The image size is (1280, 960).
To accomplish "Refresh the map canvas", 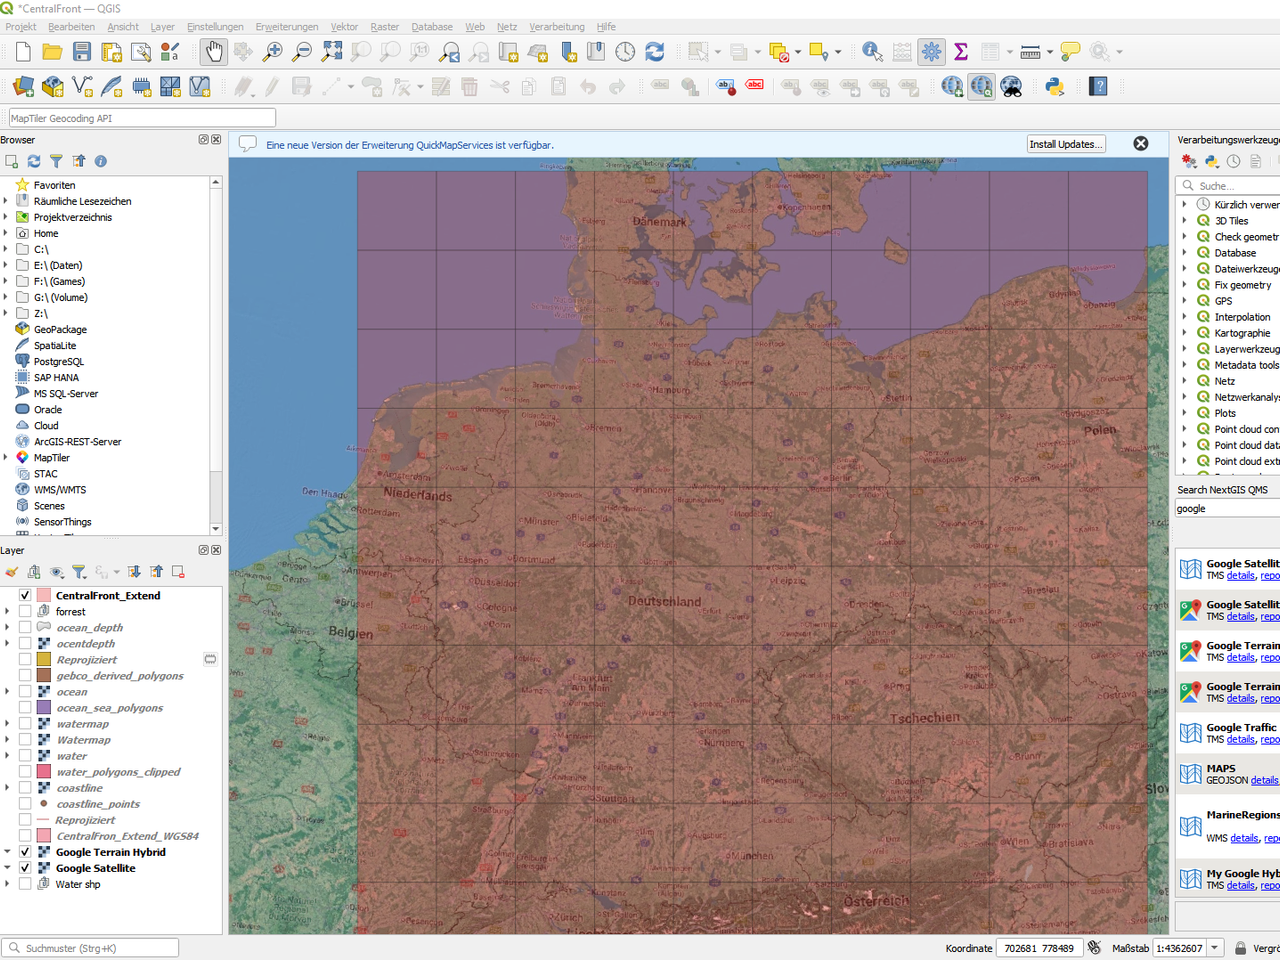I will coord(655,51).
